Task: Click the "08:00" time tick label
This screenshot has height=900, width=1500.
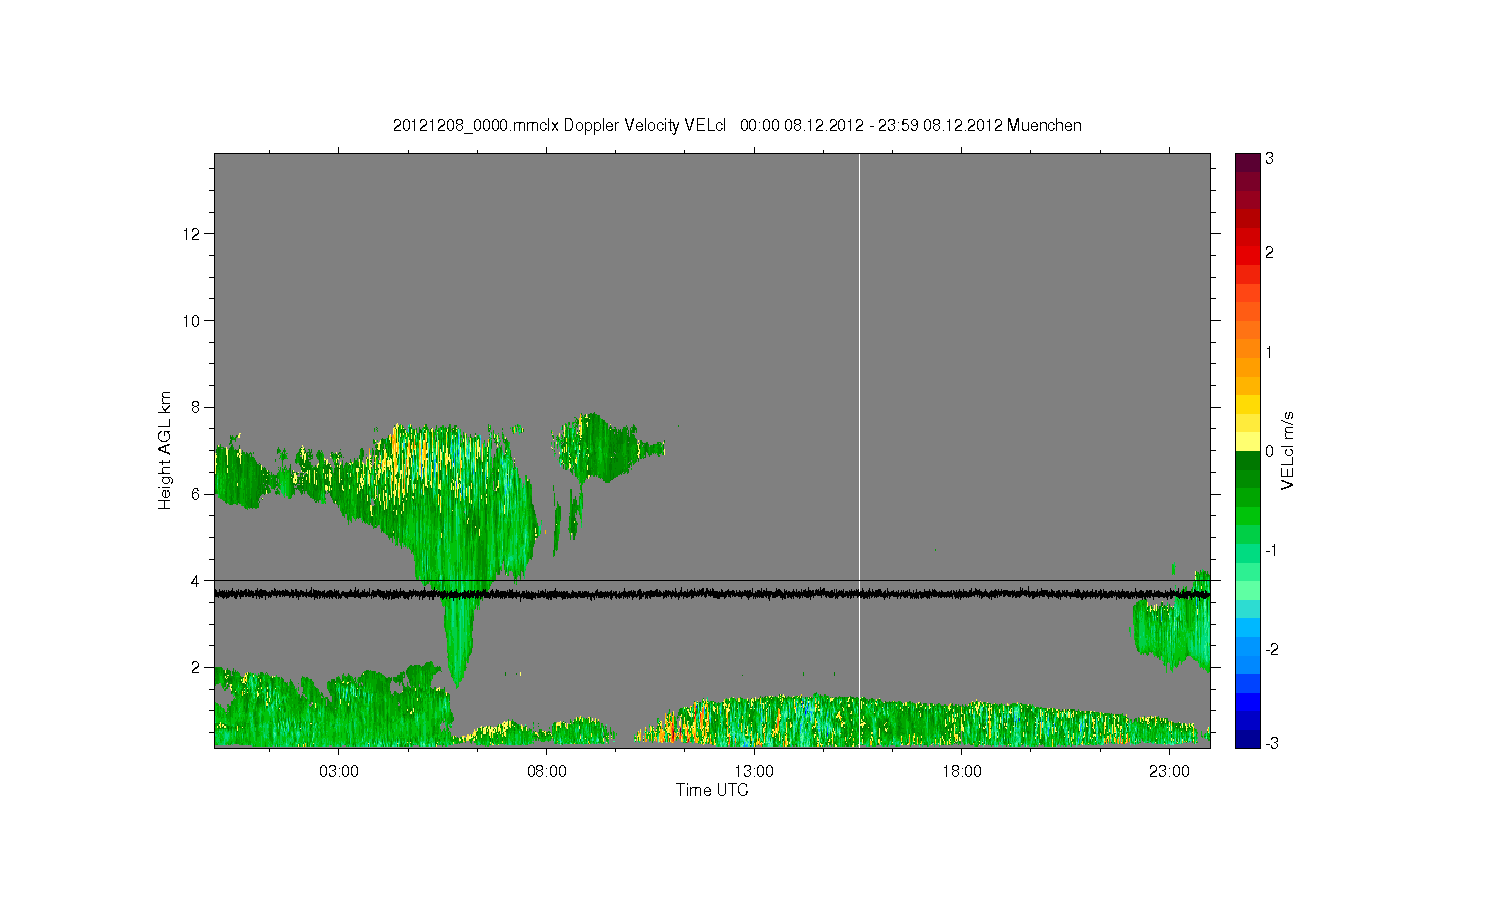Action: (x=547, y=772)
